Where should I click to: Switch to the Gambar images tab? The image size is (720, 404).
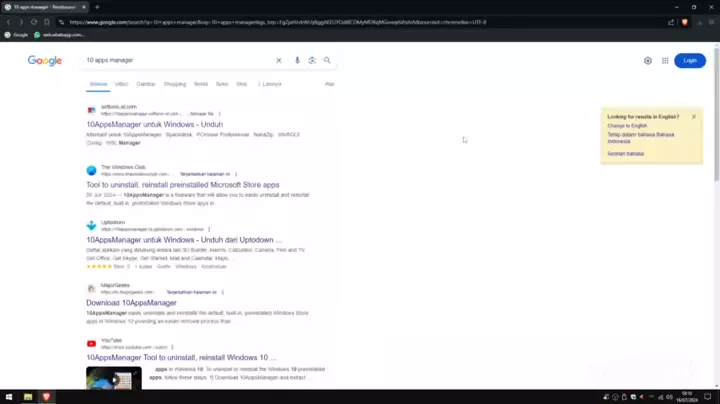(x=145, y=84)
